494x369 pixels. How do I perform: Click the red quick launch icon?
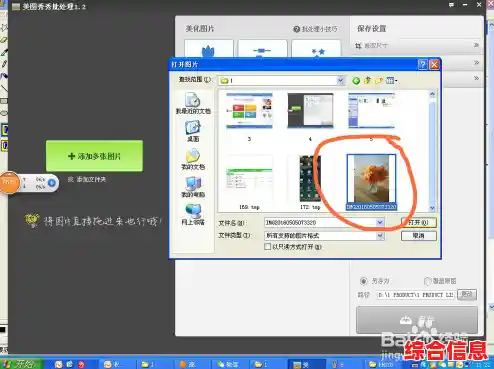(82, 364)
